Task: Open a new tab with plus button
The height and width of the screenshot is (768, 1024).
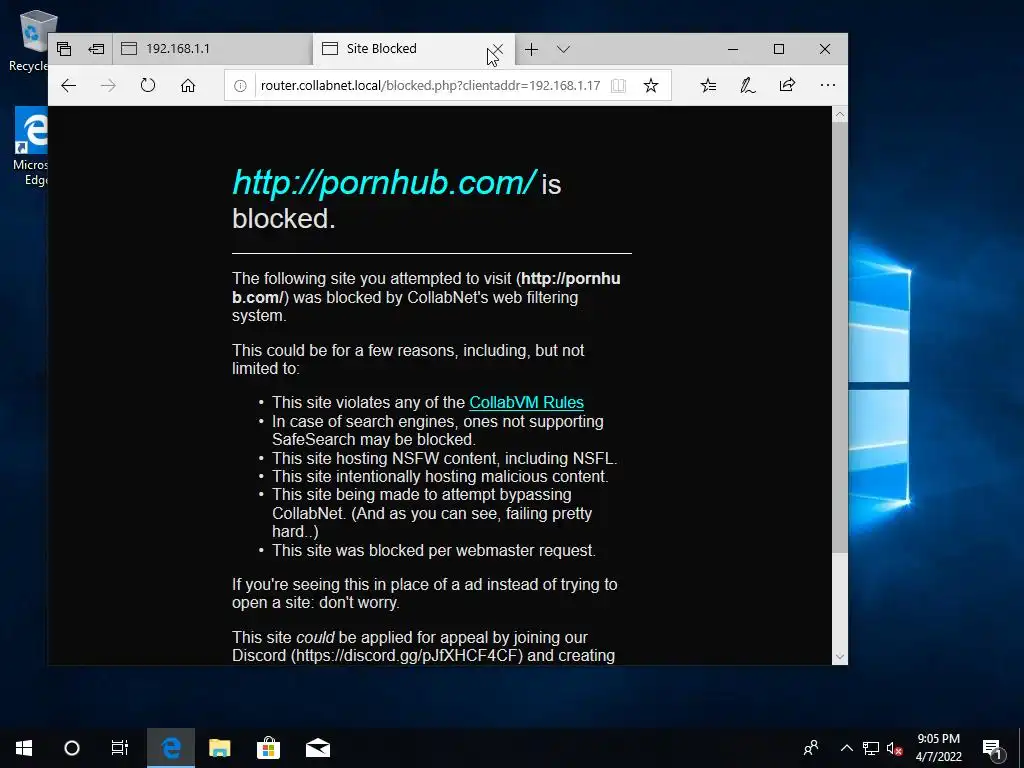Action: click(x=532, y=49)
